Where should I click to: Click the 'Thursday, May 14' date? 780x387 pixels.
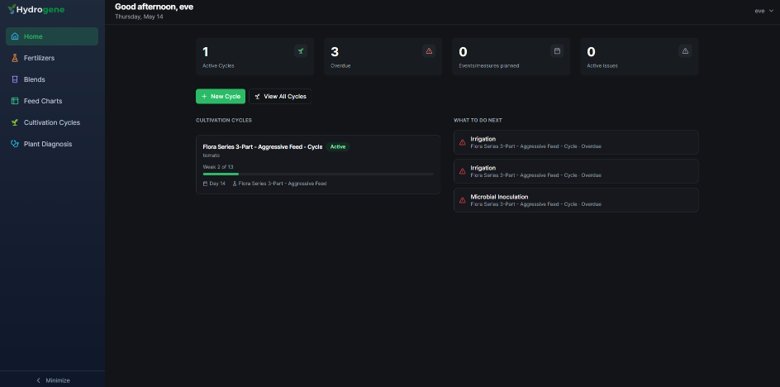139,17
